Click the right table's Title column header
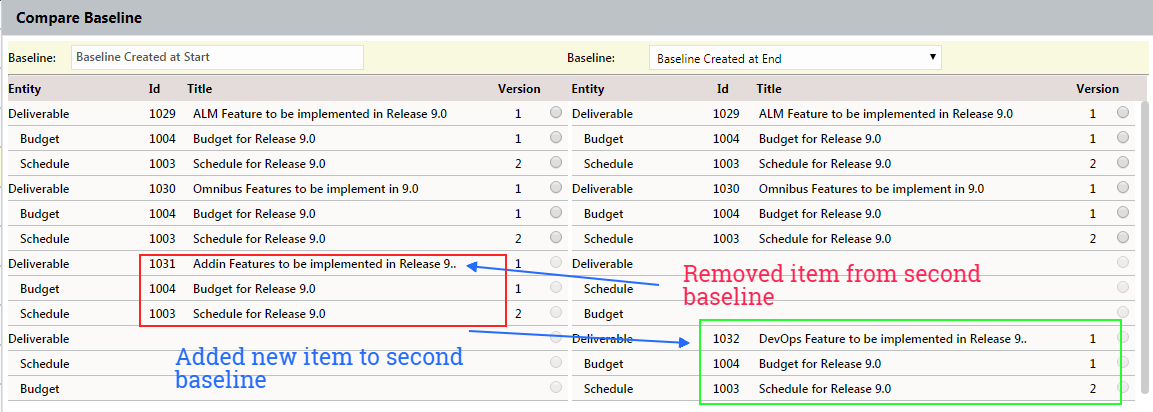The image size is (1153, 412). tap(769, 89)
